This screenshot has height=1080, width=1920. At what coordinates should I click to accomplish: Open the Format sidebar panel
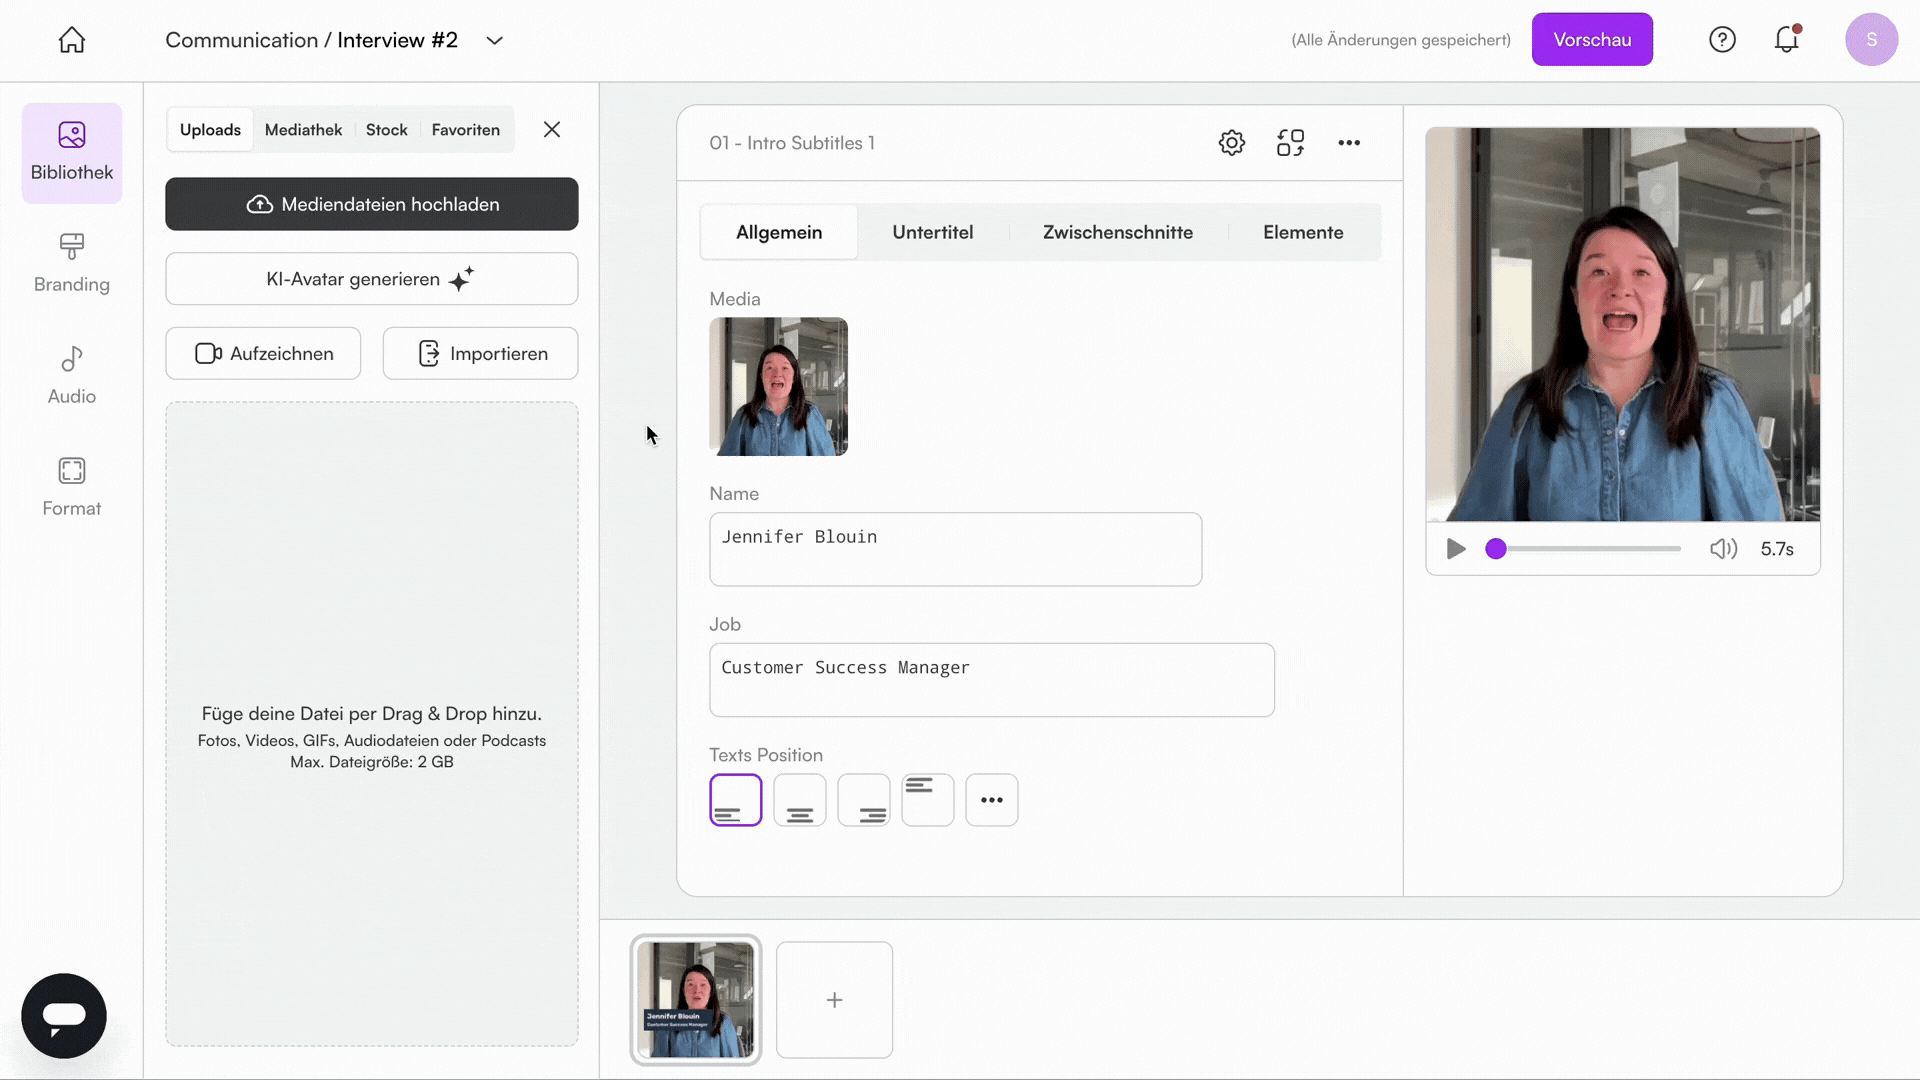pyautogui.click(x=72, y=488)
